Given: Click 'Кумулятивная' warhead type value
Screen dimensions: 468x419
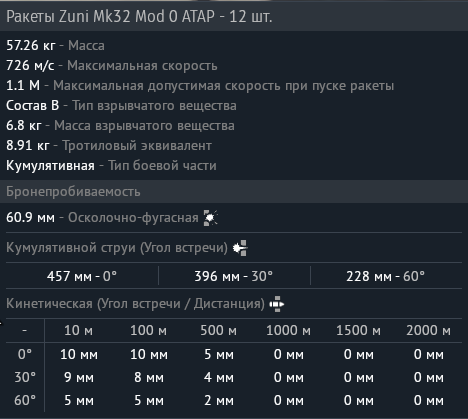Looking at the screenshot, I should pyautogui.click(x=50, y=166).
